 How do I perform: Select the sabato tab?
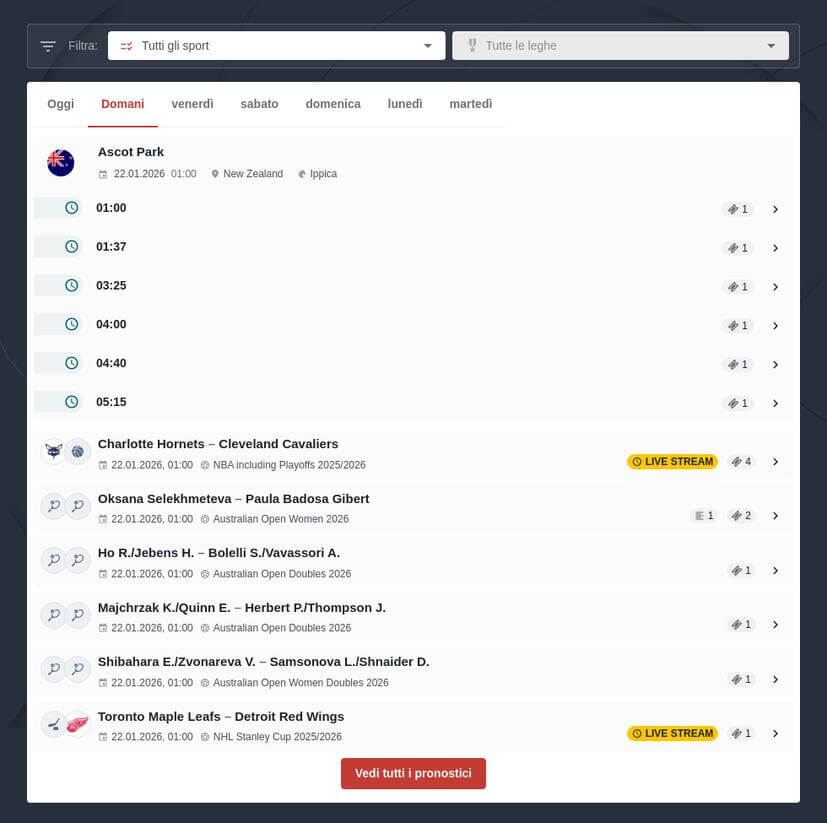coord(259,104)
